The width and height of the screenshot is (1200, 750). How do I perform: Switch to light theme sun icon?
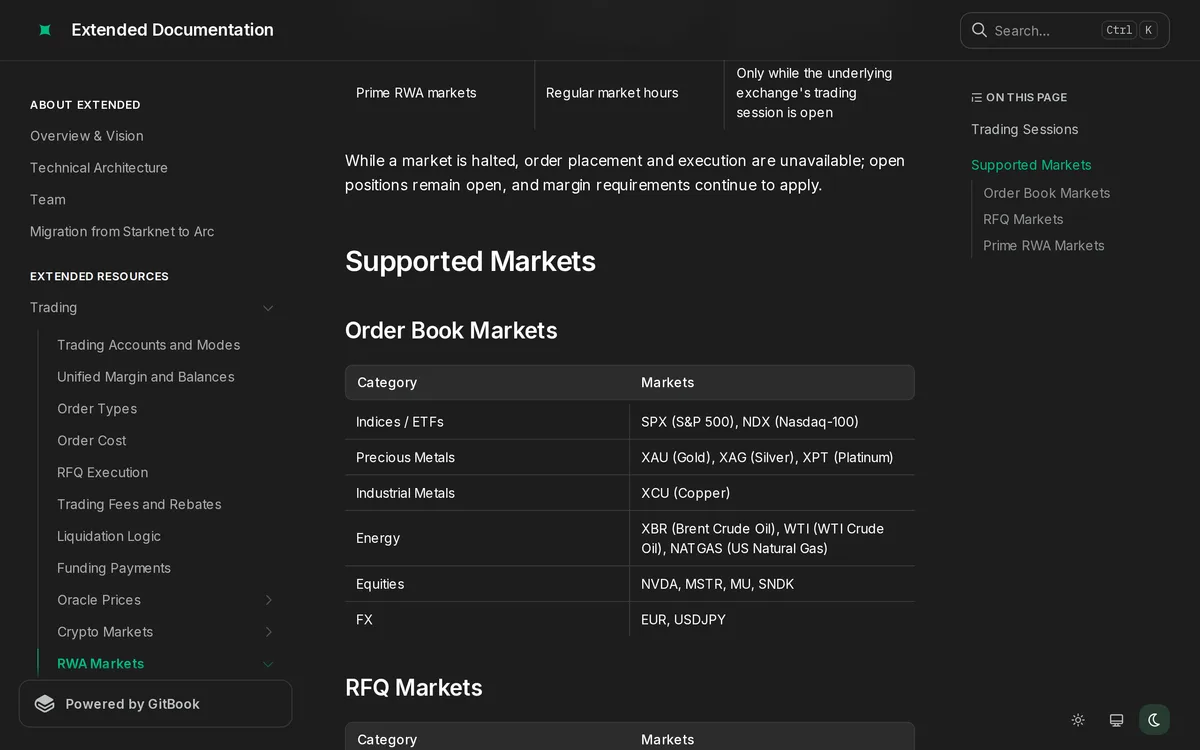1078,720
